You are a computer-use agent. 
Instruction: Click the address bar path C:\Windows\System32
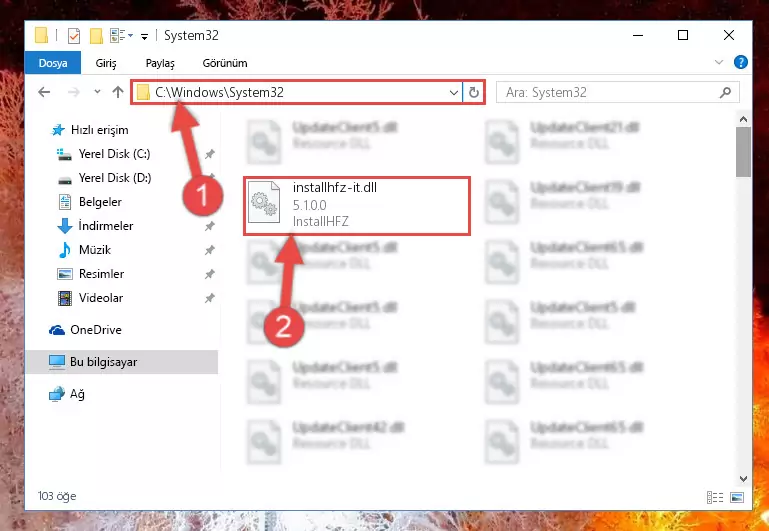click(x=219, y=92)
